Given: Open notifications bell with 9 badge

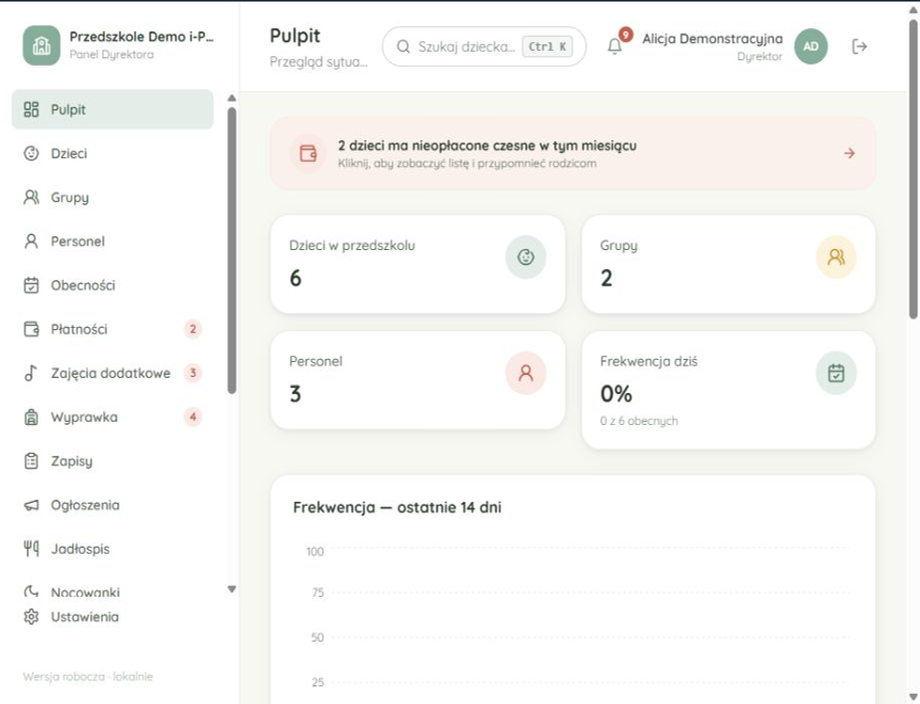Looking at the screenshot, I should point(615,46).
